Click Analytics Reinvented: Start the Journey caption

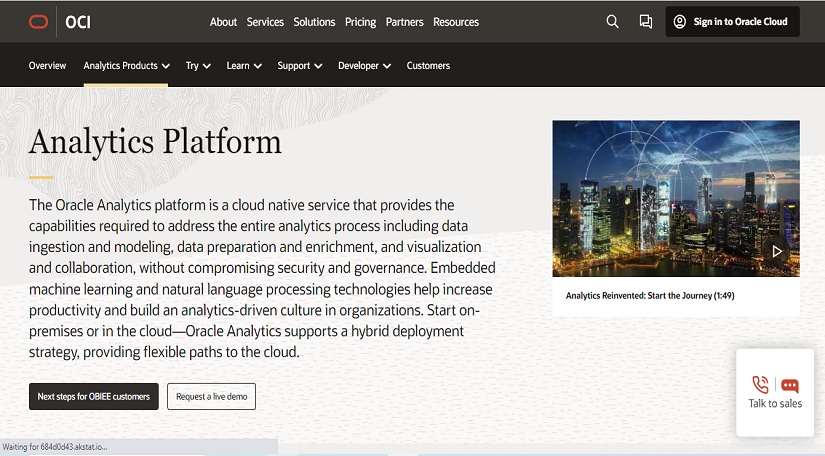coord(650,296)
